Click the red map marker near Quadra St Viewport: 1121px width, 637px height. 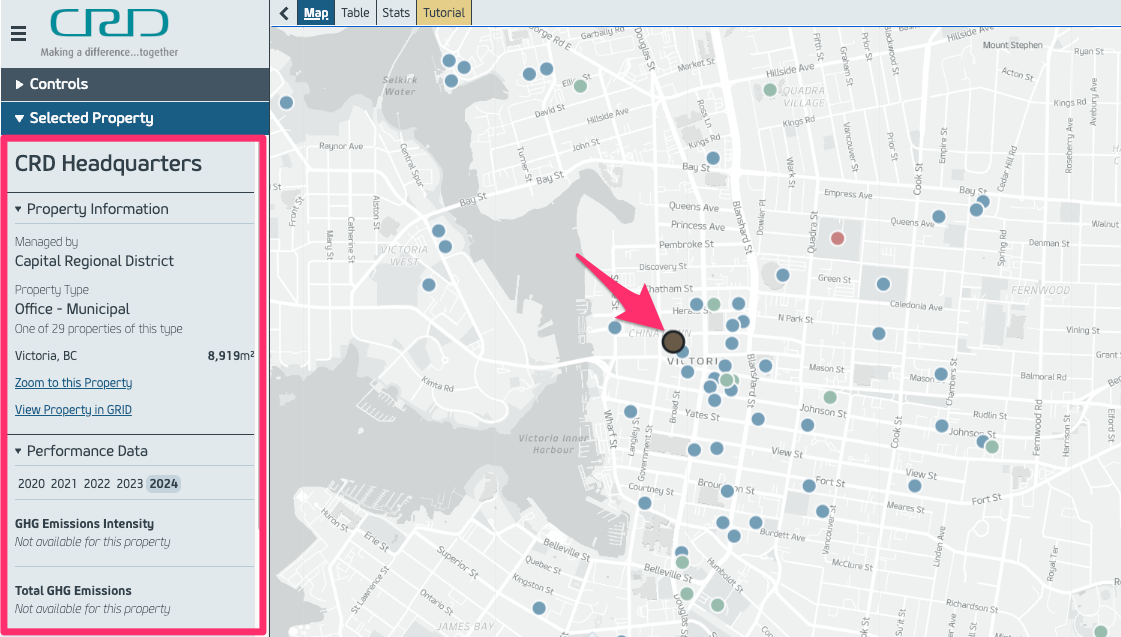click(838, 238)
